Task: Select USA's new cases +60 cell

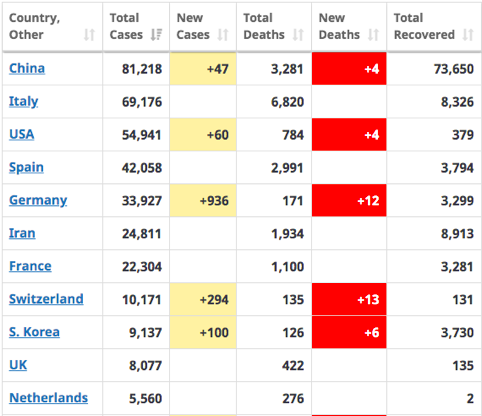Action: click(x=203, y=134)
